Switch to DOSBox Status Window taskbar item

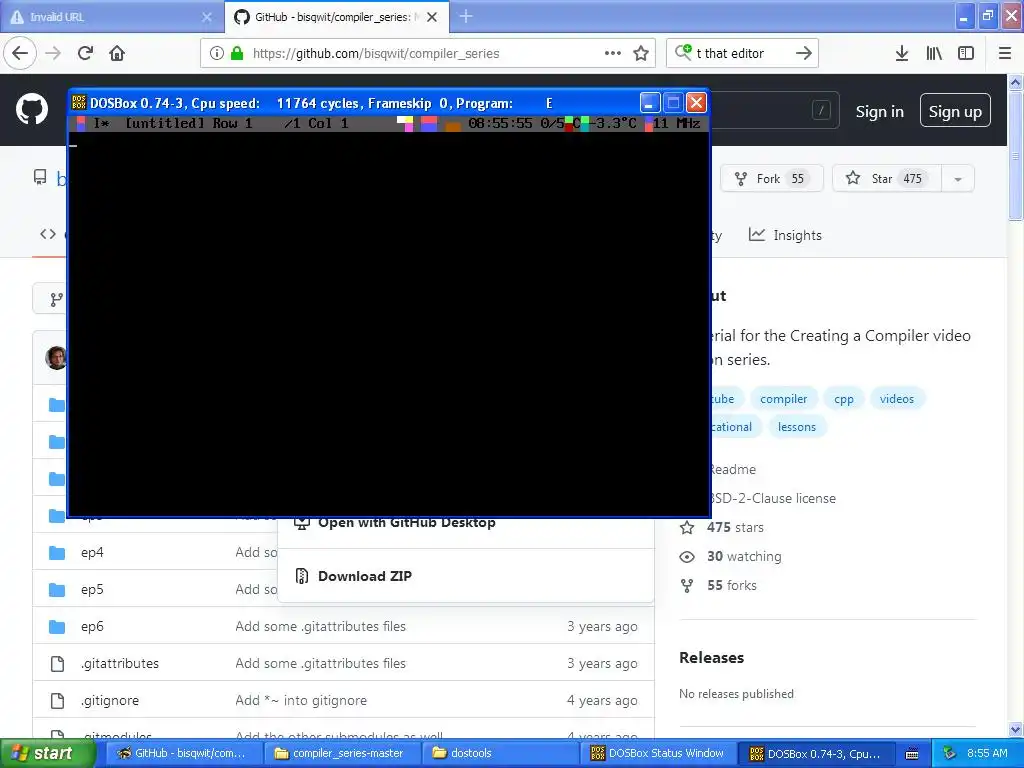[658, 754]
